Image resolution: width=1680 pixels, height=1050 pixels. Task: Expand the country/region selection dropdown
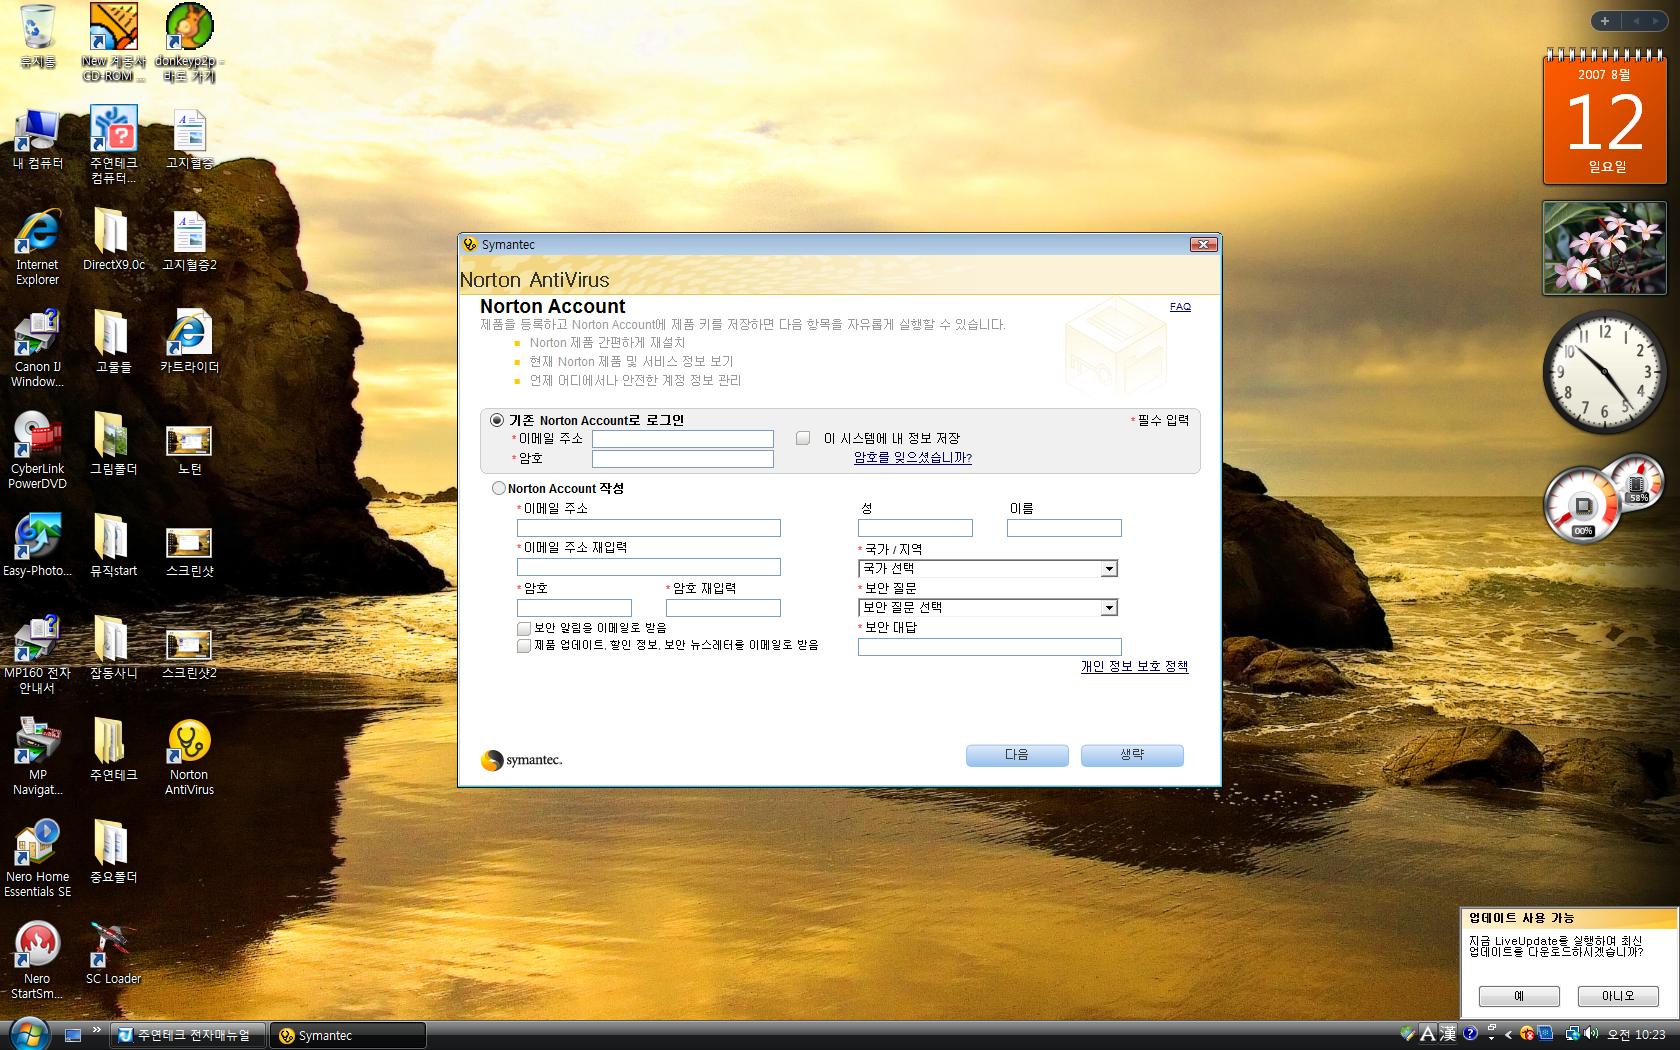pos(1108,569)
